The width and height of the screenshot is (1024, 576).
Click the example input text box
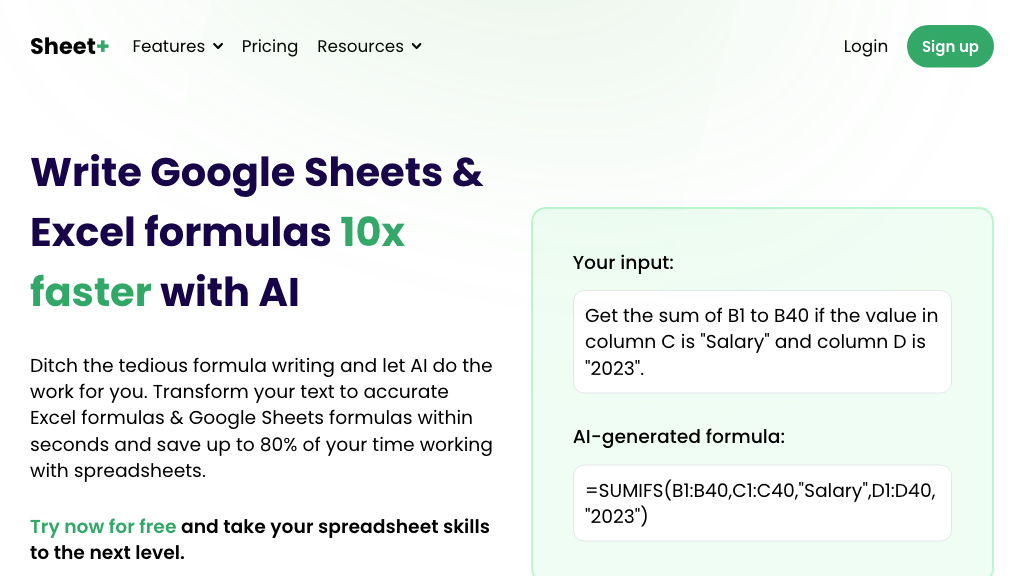tap(762, 341)
